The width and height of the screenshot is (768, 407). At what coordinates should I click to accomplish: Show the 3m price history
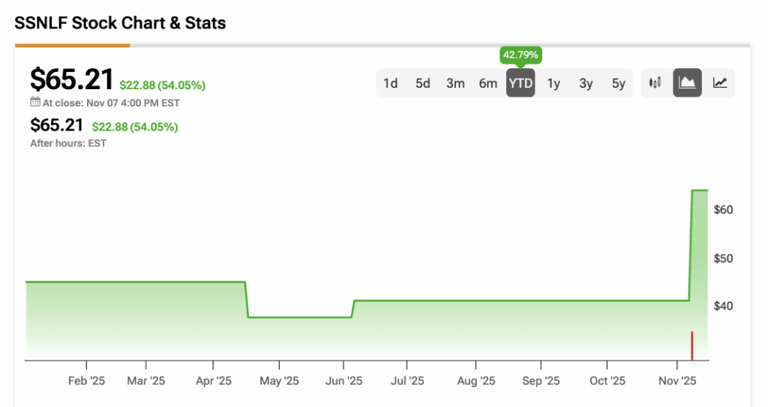click(x=456, y=83)
